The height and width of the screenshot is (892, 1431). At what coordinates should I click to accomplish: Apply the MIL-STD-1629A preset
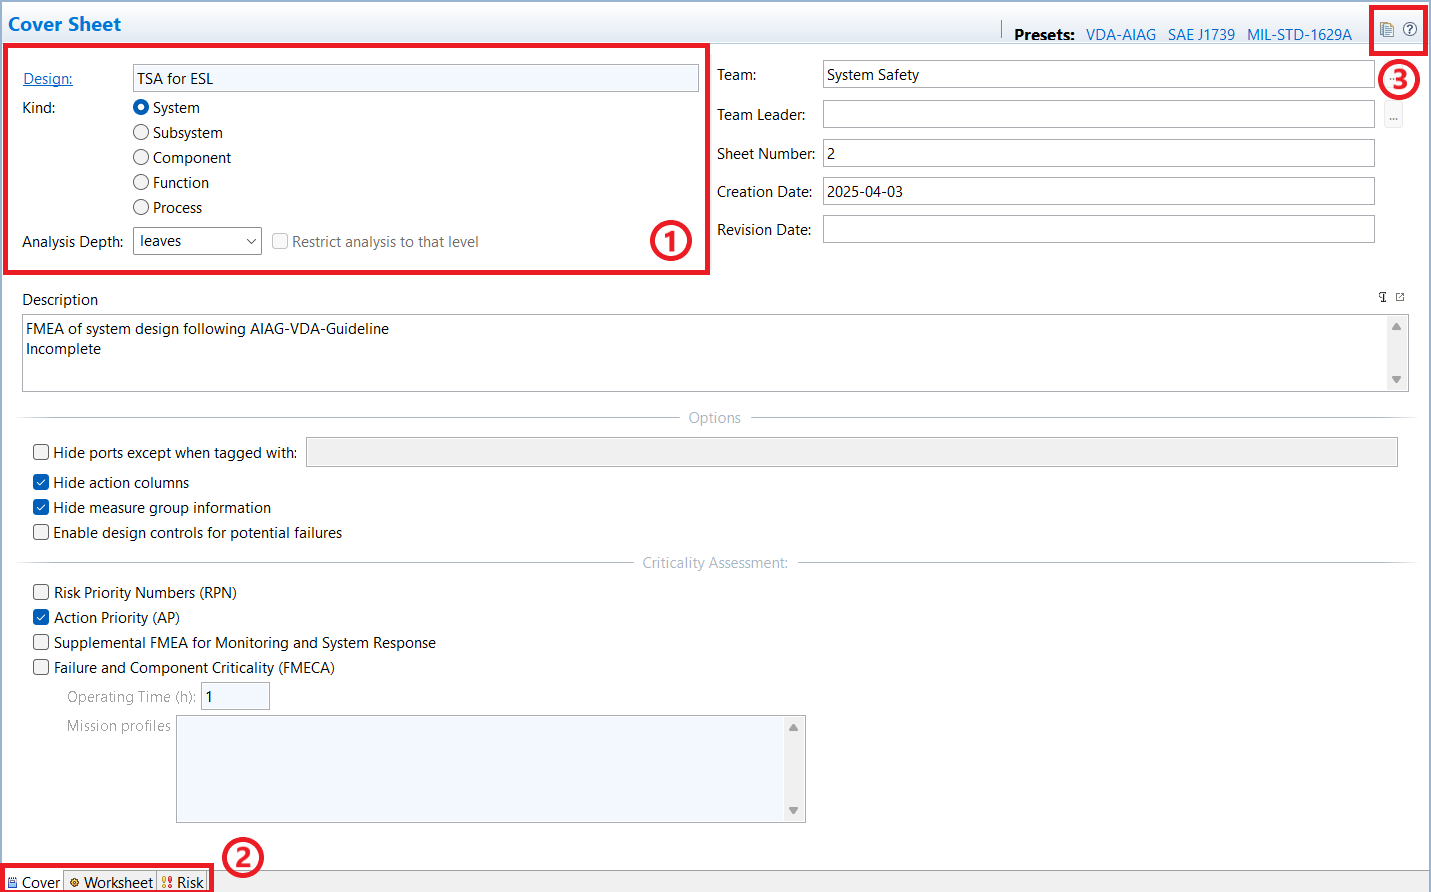pyautogui.click(x=1299, y=35)
